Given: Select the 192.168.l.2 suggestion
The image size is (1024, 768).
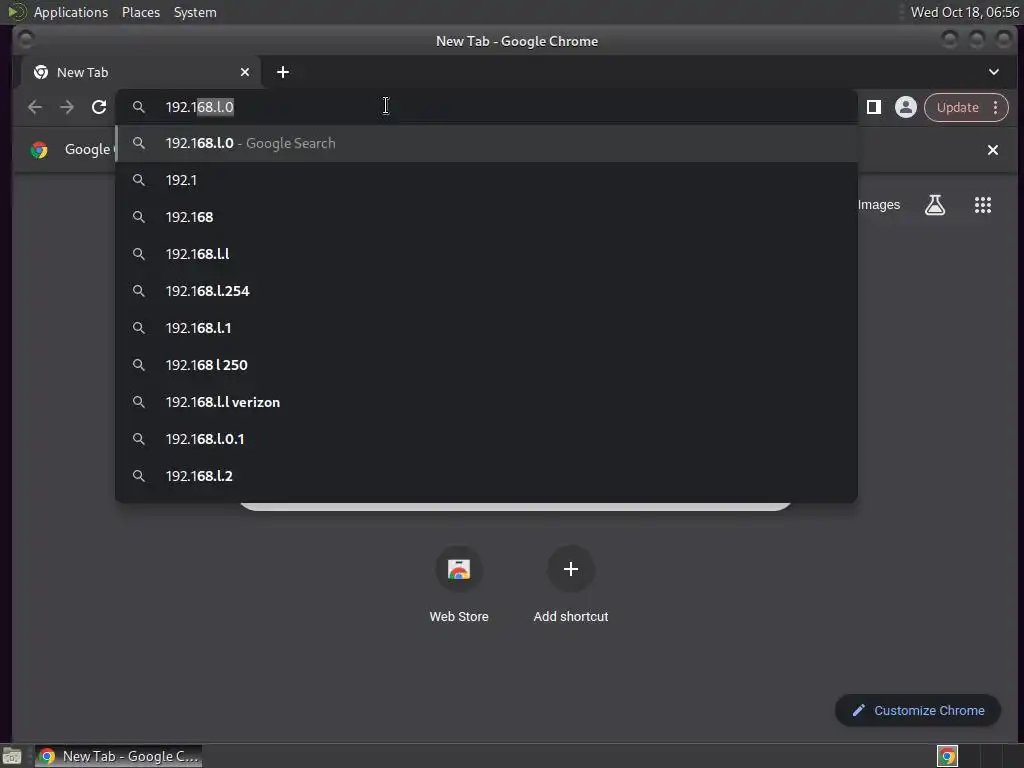Looking at the screenshot, I should point(486,476).
